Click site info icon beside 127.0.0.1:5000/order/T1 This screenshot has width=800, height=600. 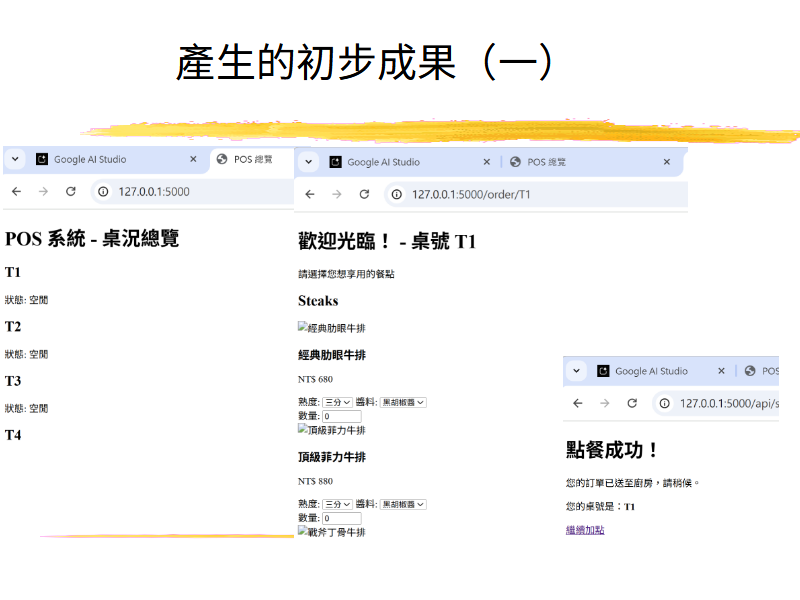point(397,194)
